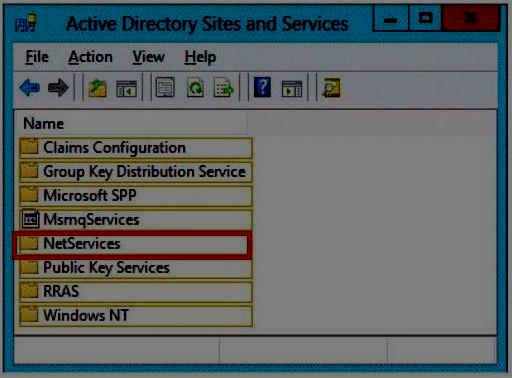Toggle Show/Hide Action Pane icon
This screenshot has height=378, width=512.
coord(292,88)
